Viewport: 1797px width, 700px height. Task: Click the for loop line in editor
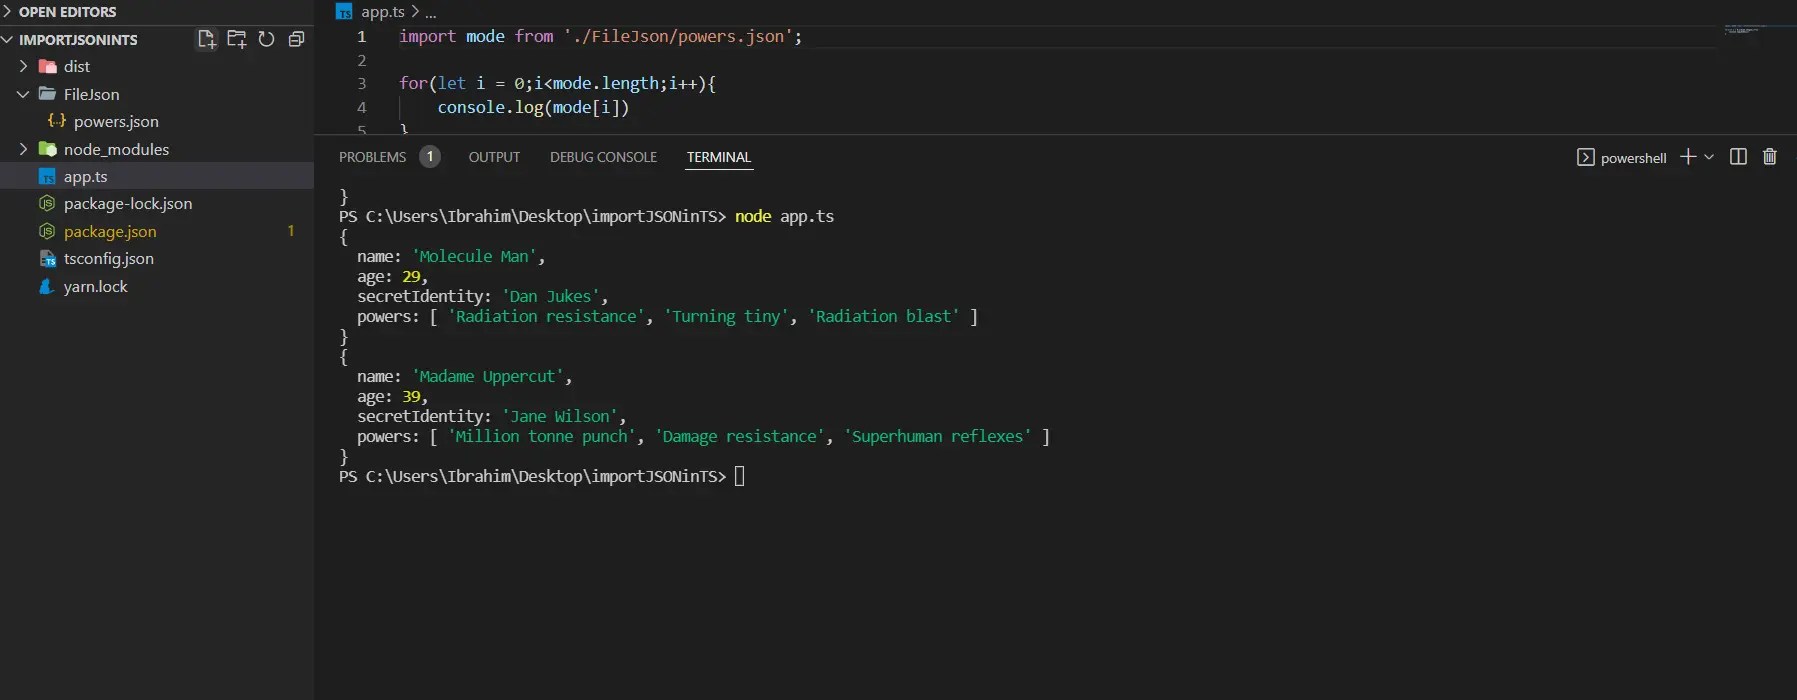point(557,83)
